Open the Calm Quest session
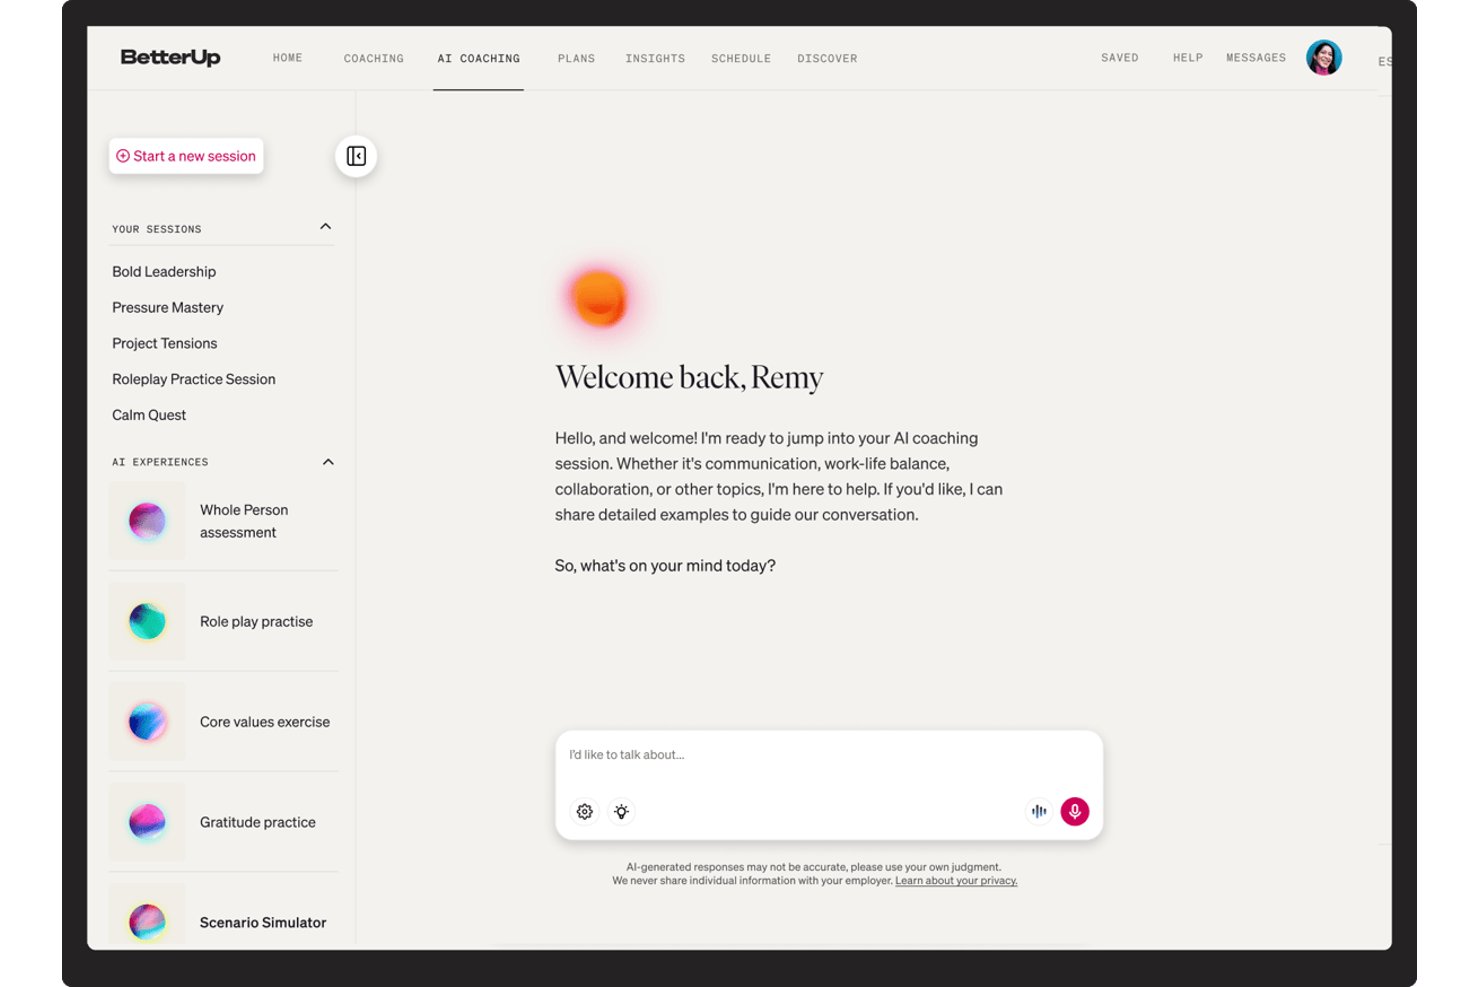This screenshot has height=987, width=1480. pyautogui.click(x=149, y=415)
